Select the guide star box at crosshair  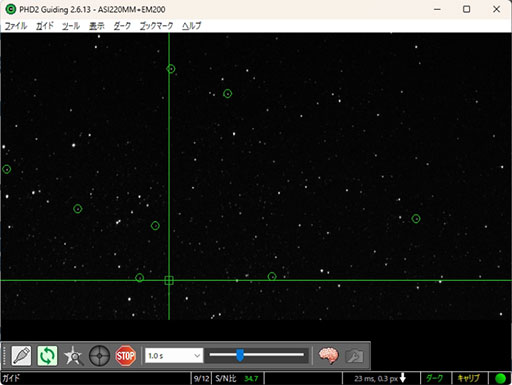(x=169, y=280)
